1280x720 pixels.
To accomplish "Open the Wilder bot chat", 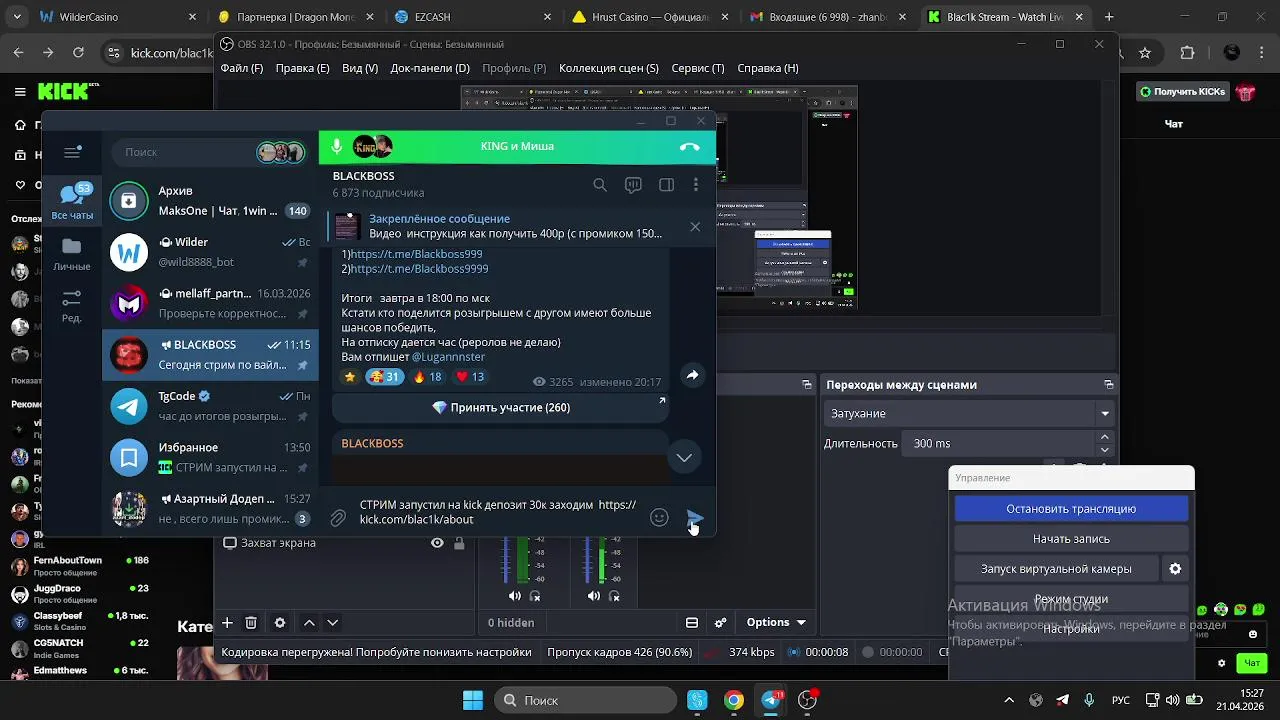I will 210,253.
